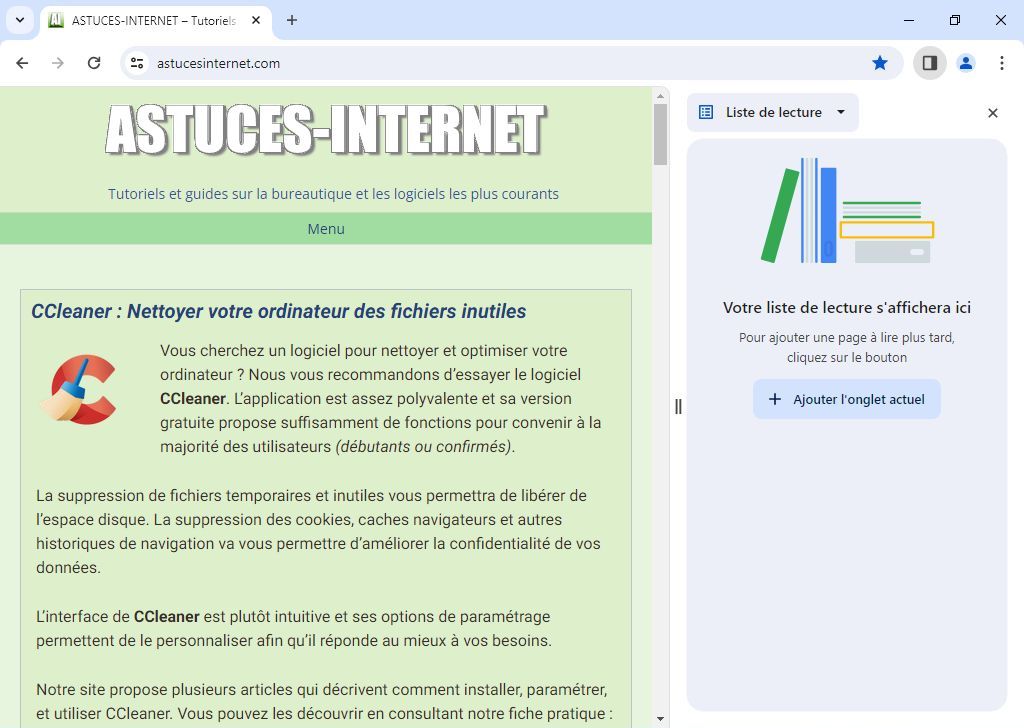Open a new browser tab with the plus

291,20
